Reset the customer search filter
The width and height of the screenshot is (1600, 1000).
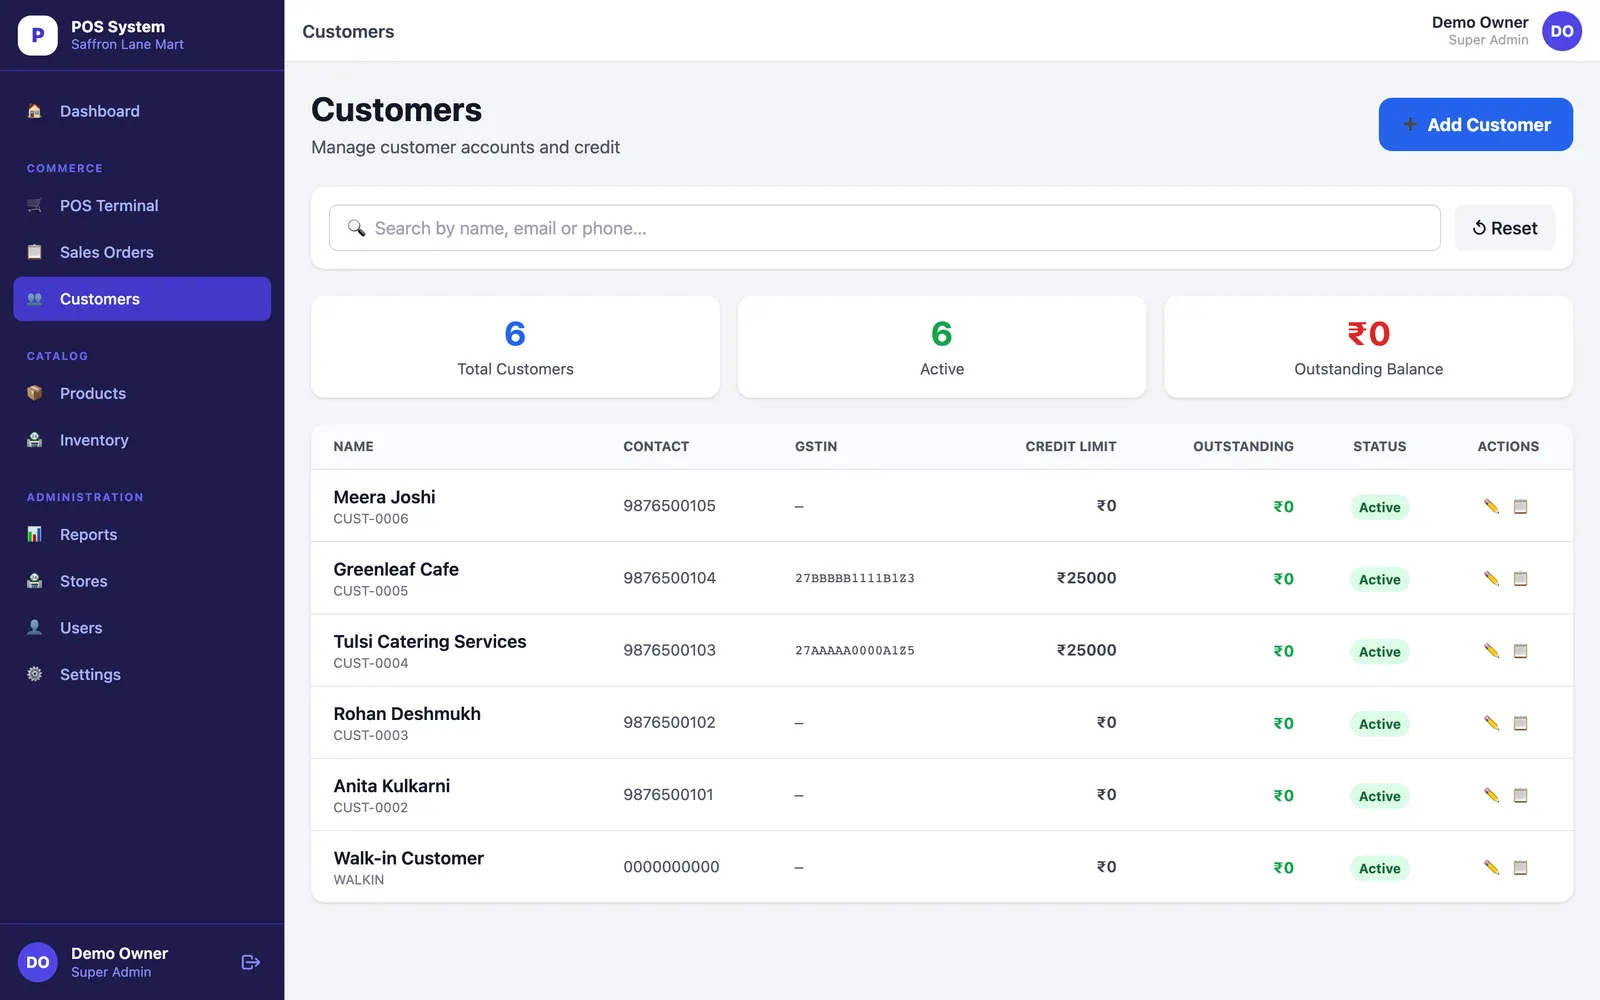pyautogui.click(x=1504, y=228)
